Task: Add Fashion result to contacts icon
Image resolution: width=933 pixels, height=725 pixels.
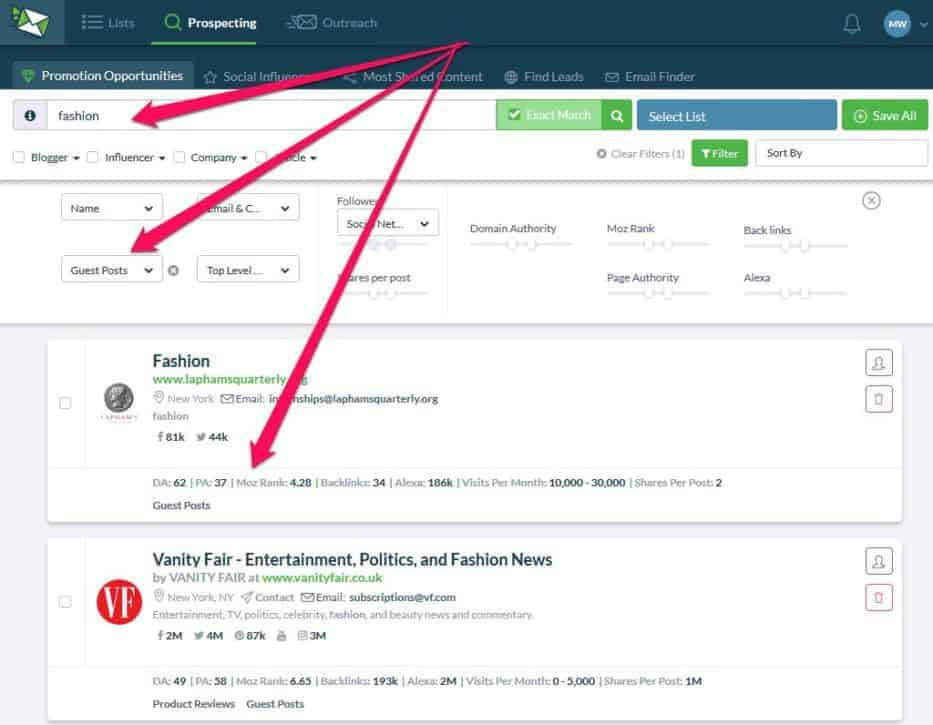Action: (x=878, y=363)
